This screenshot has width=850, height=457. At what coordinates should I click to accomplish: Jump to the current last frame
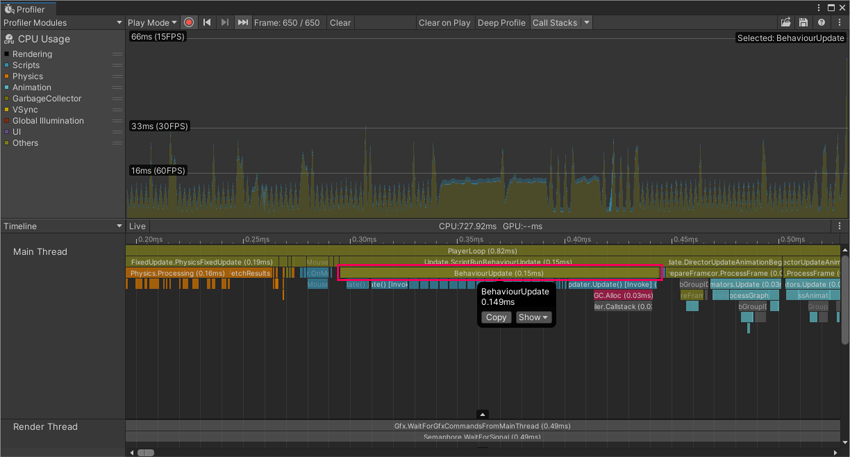[x=242, y=22]
